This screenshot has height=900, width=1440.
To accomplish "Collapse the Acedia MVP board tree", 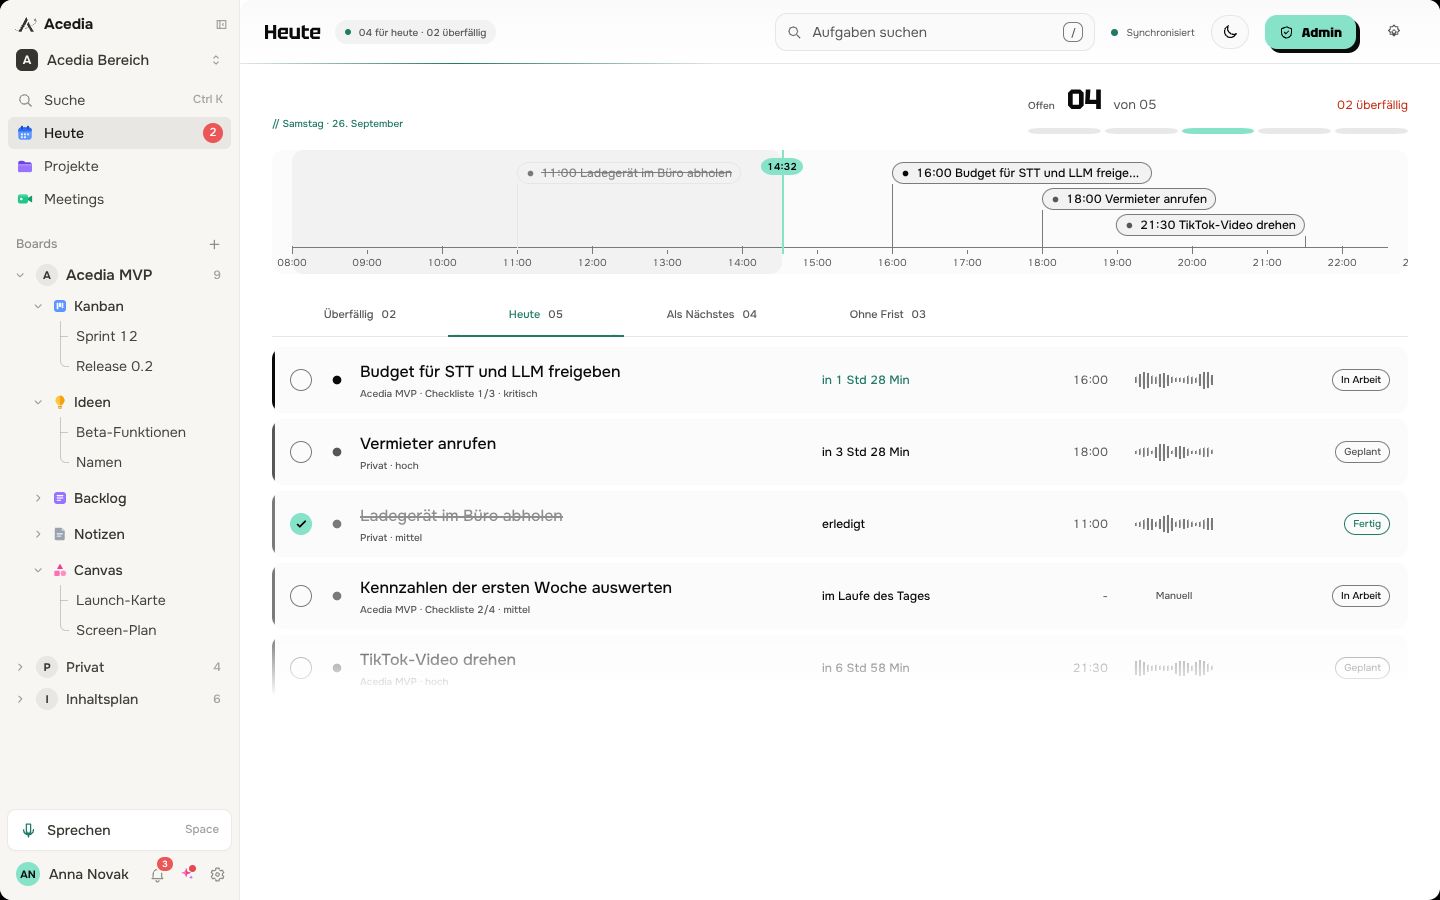I will pos(20,275).
